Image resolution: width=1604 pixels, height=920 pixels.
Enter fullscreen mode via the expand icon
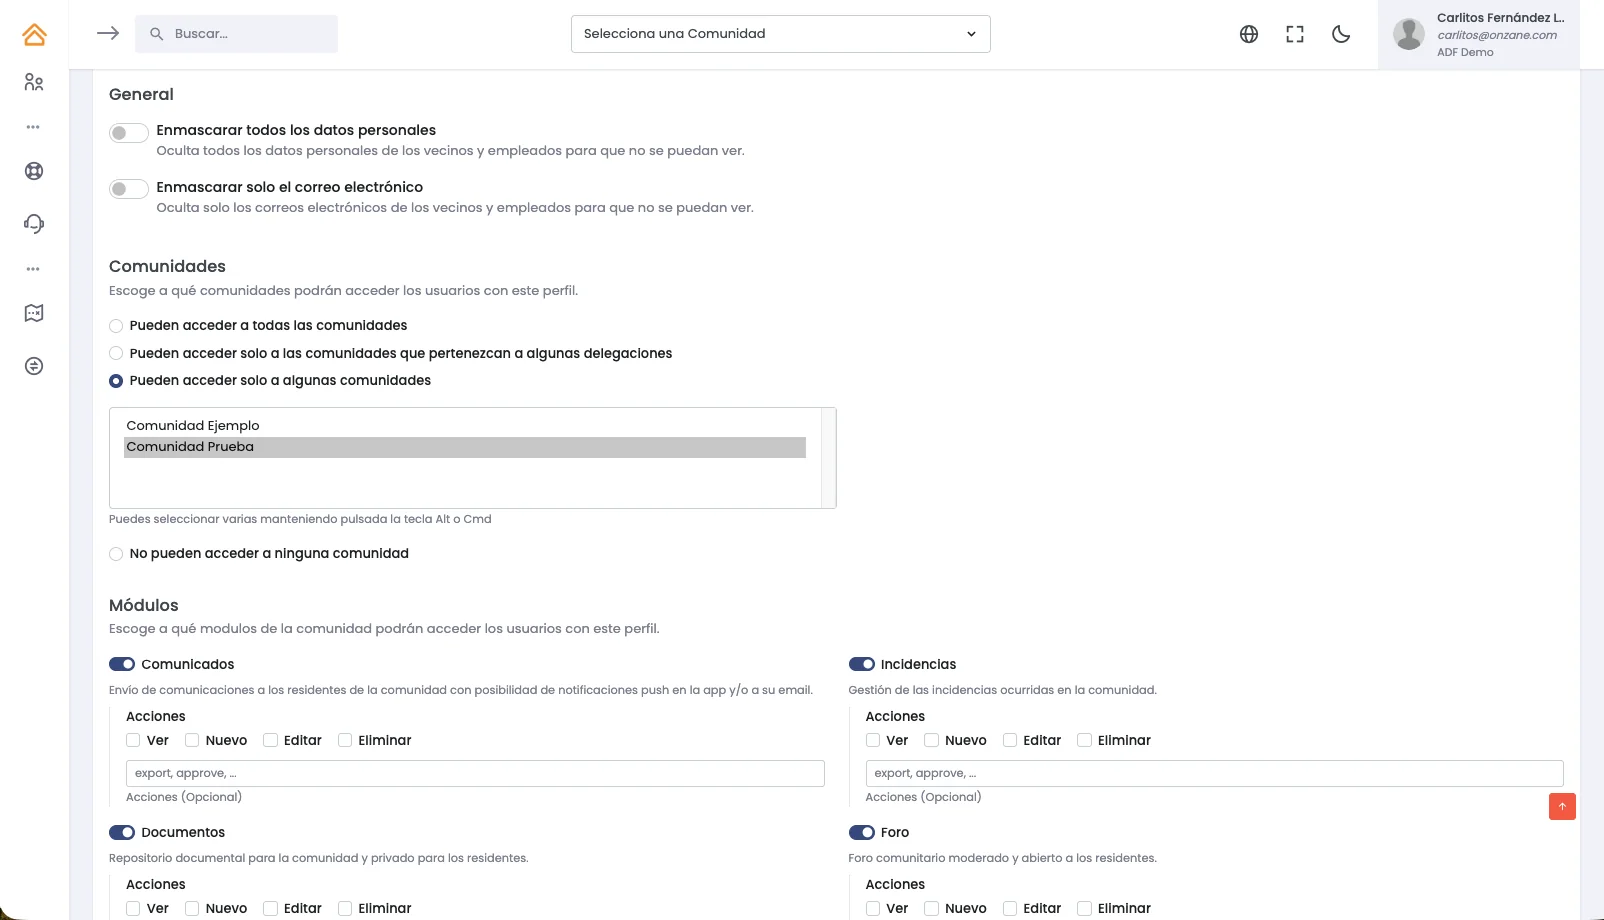pyautogui.click(x=1295, y=34)
